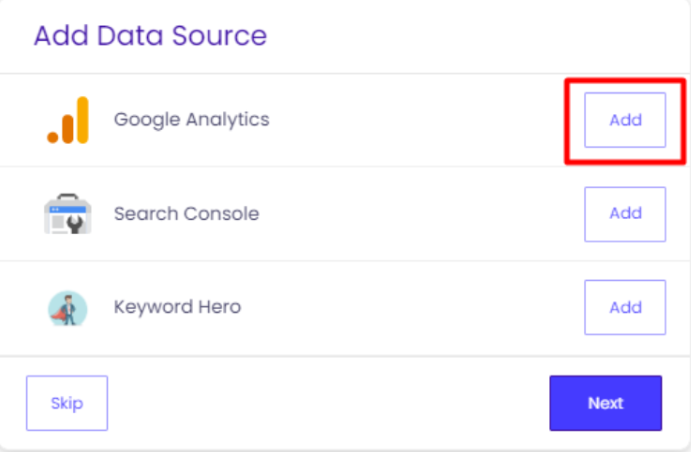The width and height of the screenshot is (691, 452).
Task: Select the Search Console text label
Action: click(x=186, y=213)
